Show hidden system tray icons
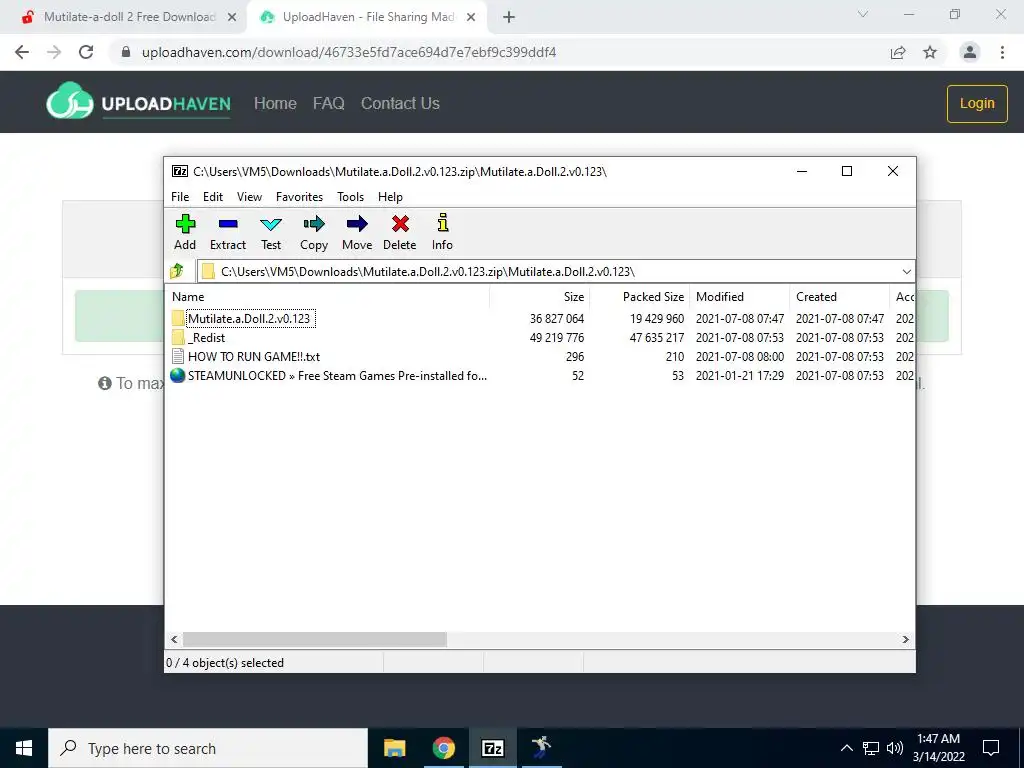Viewport: 1024px width, 768px height. tap(846, 748)
